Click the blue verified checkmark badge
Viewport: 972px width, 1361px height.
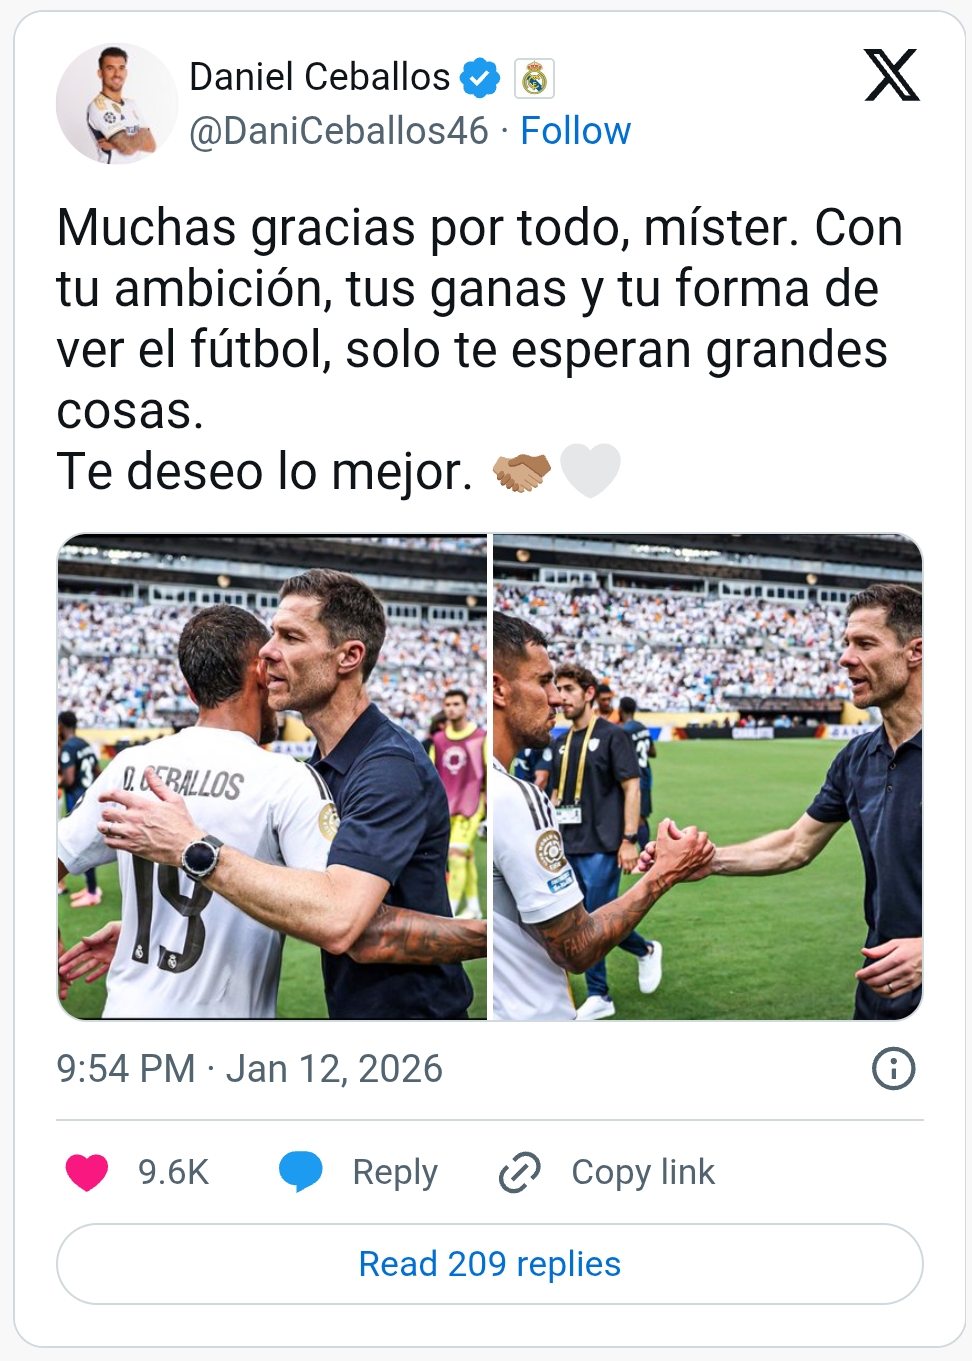pyautogui.click(x=480, y=78)
